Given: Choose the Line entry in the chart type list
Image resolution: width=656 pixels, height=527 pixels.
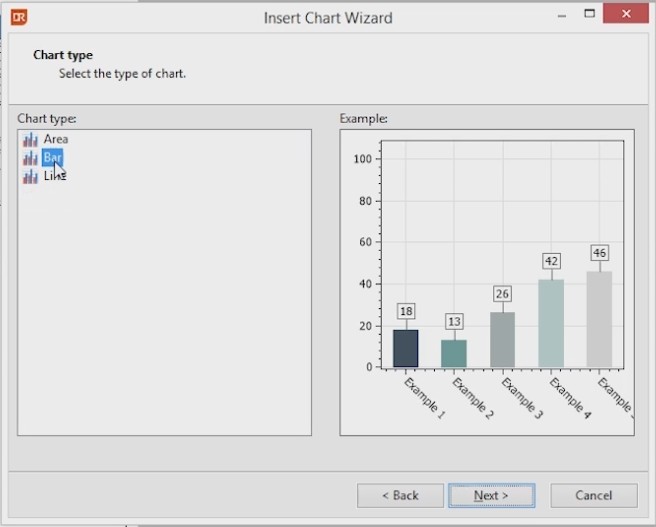Looking at the screenshot, I should (55, 176).
